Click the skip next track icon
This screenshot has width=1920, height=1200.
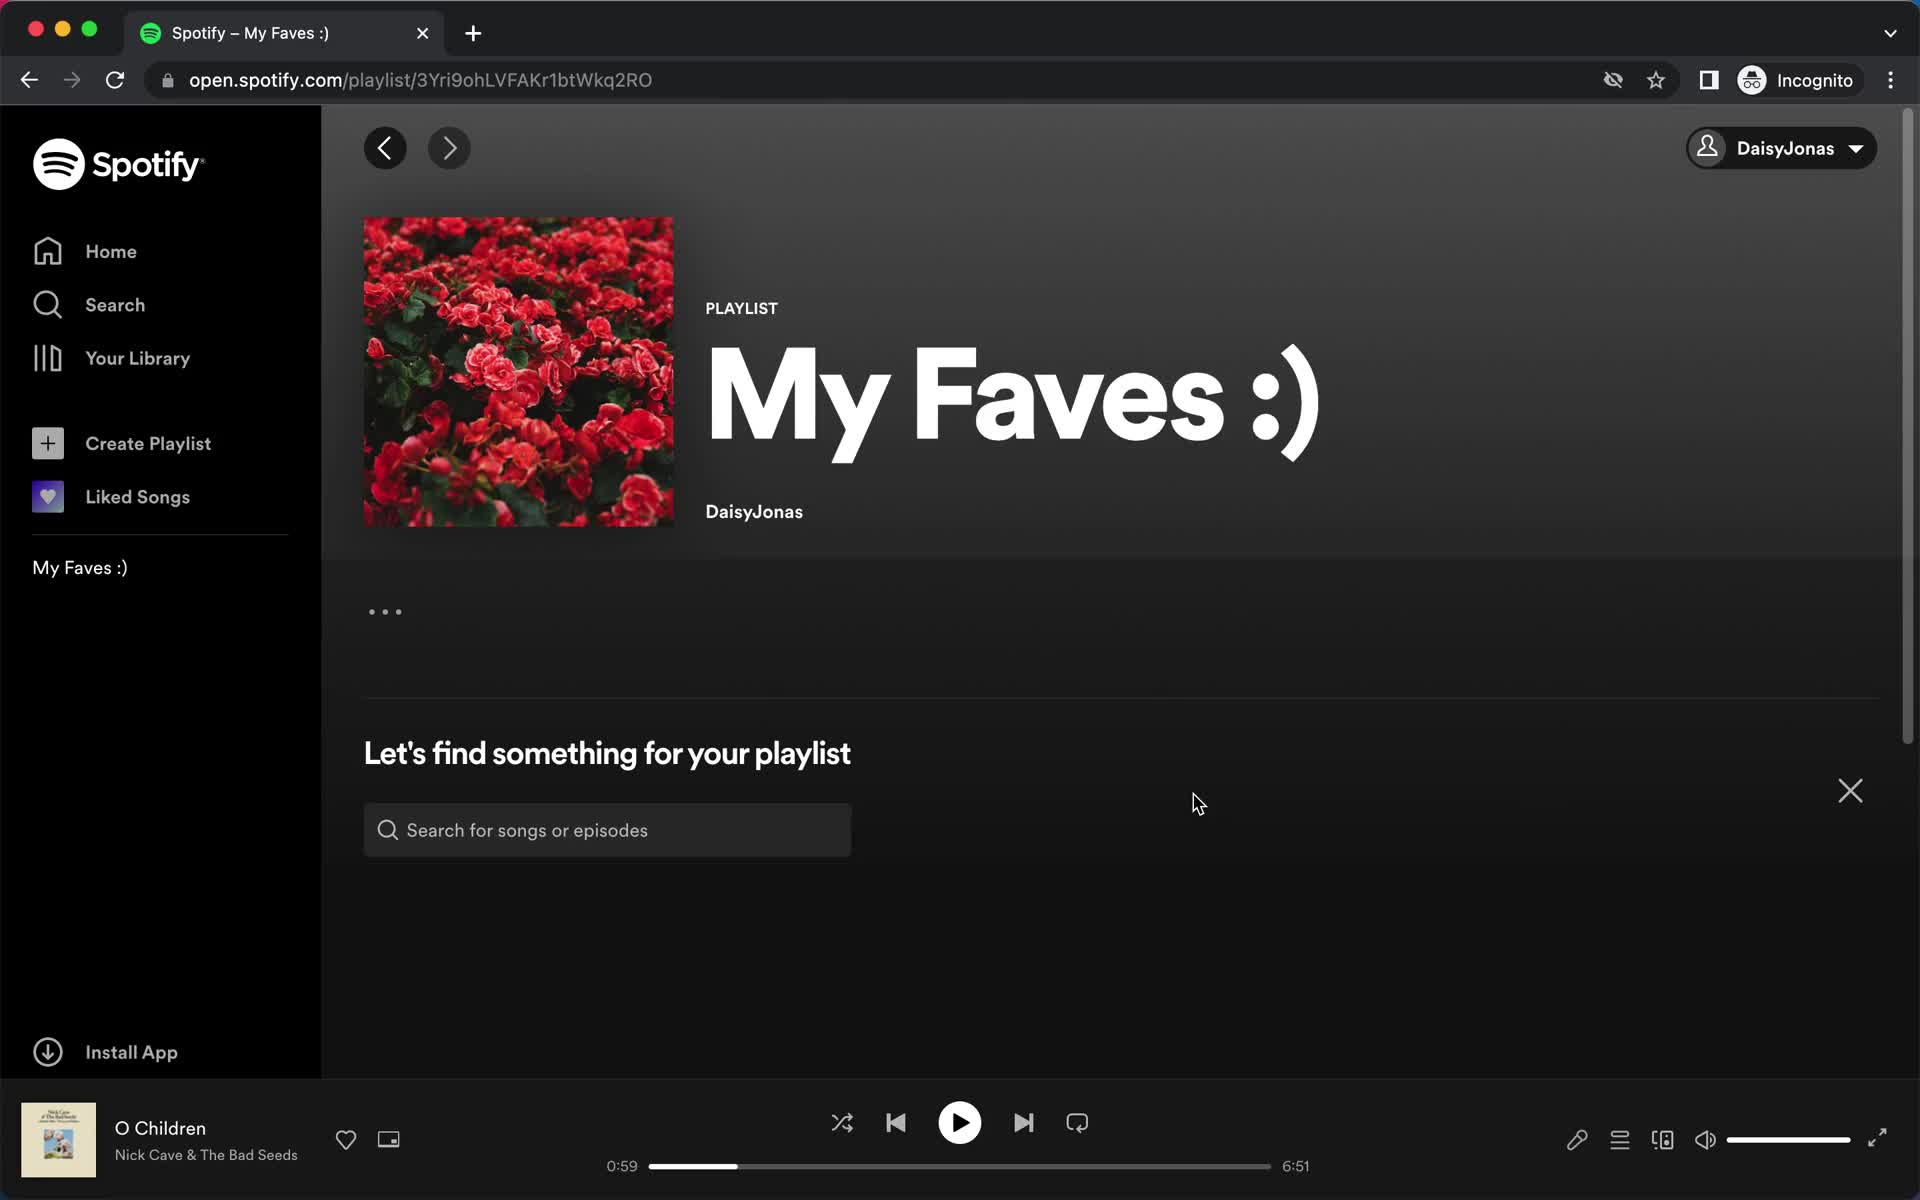(x=1023, y=1123)
